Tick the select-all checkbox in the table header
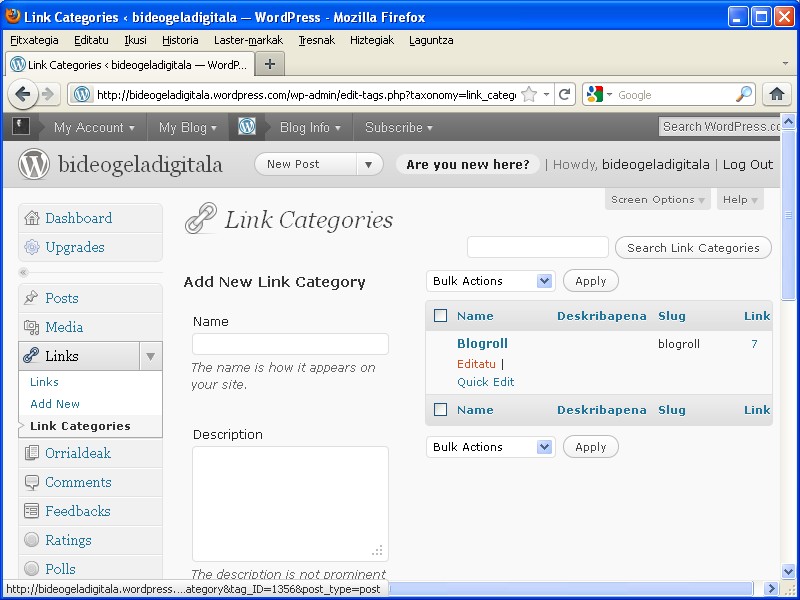The height and width of the screenshot is (600, 800). pos(440,316)
